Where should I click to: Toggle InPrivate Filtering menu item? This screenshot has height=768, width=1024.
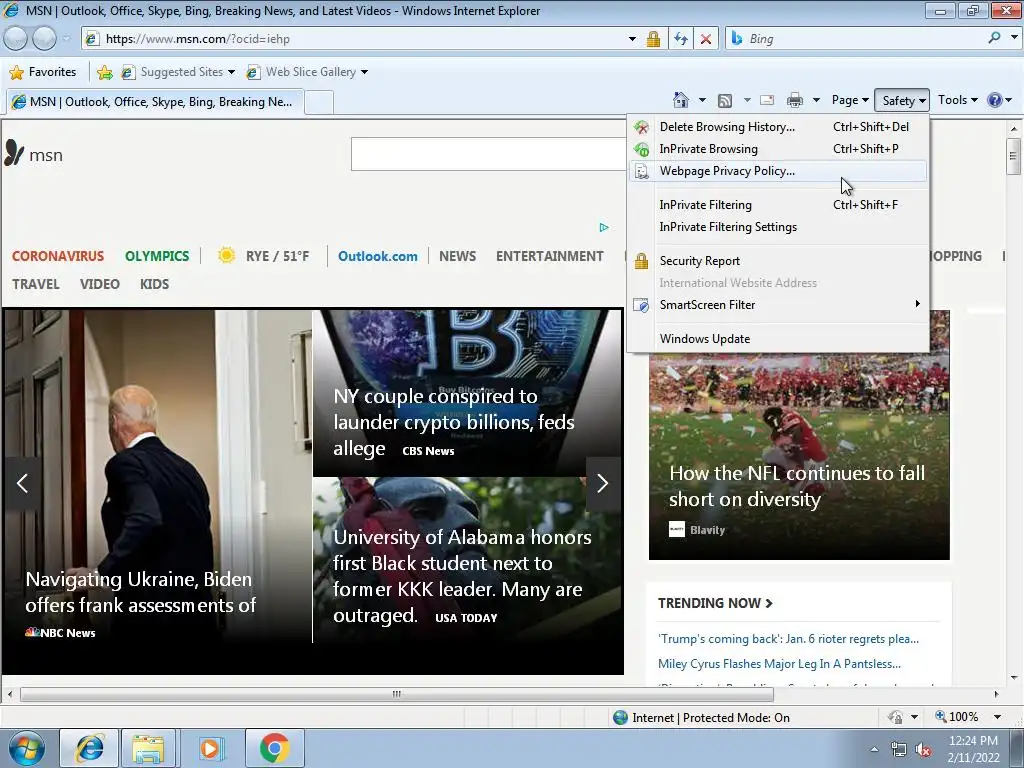(x=778, y=205)
